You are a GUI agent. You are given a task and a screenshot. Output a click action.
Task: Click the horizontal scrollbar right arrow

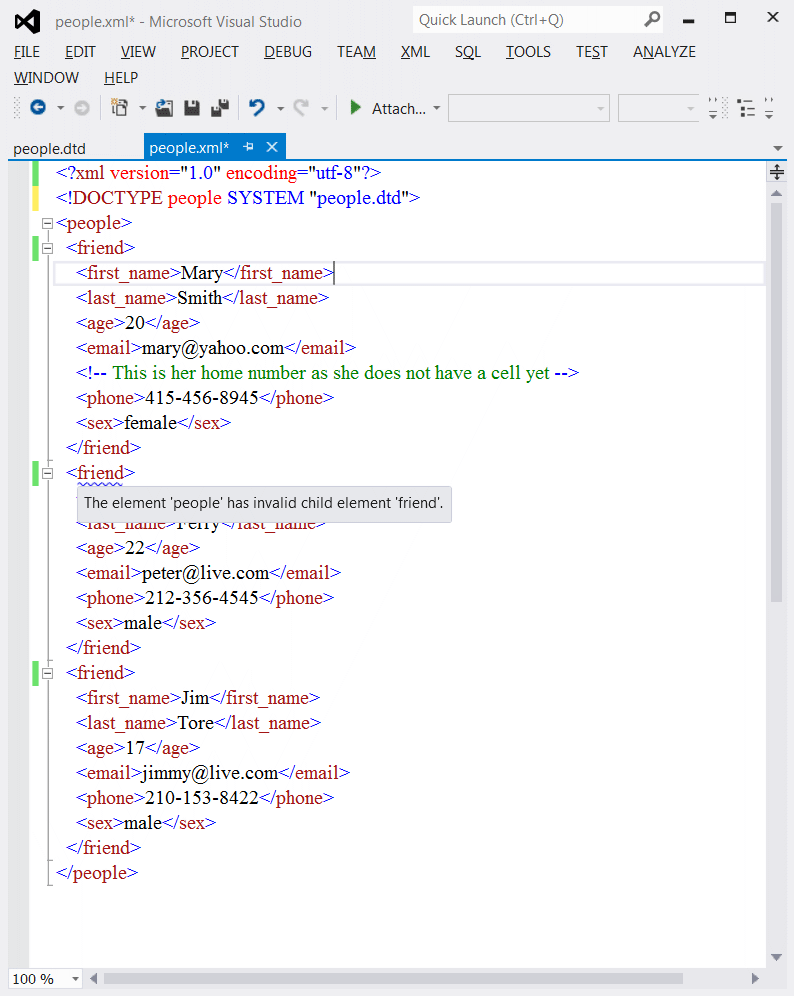click(755, 978)
